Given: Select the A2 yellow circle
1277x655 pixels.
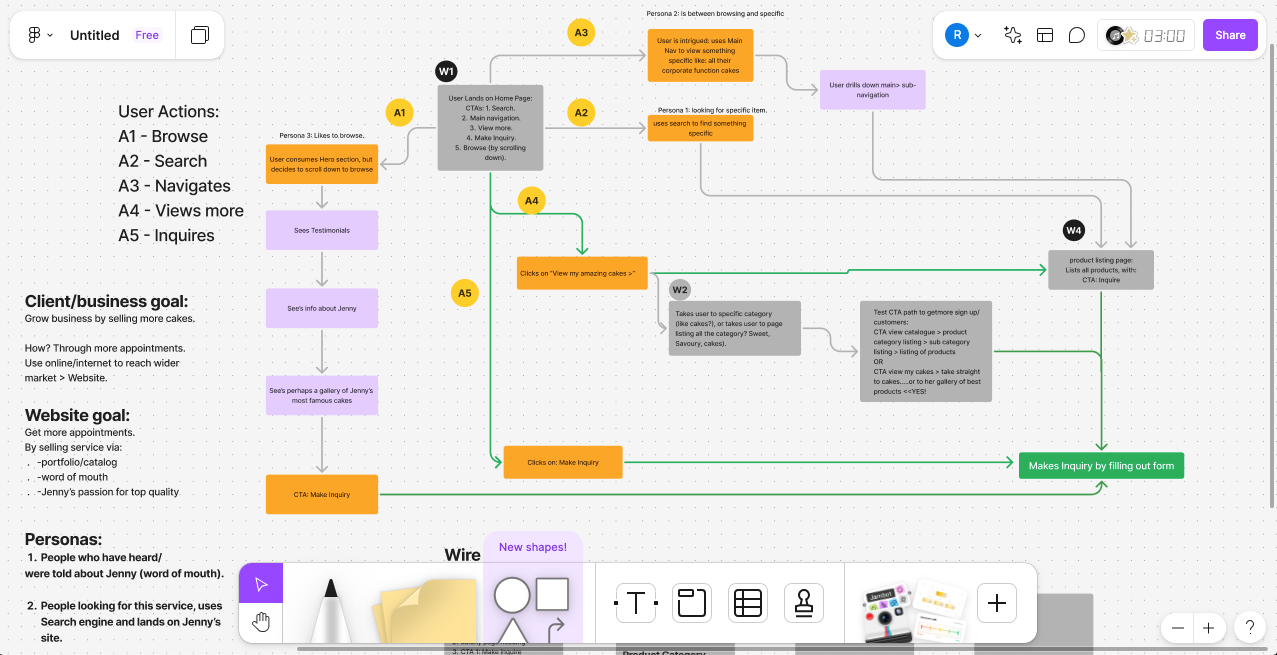Looking at the screenshot, I should [x=581, y=112].
